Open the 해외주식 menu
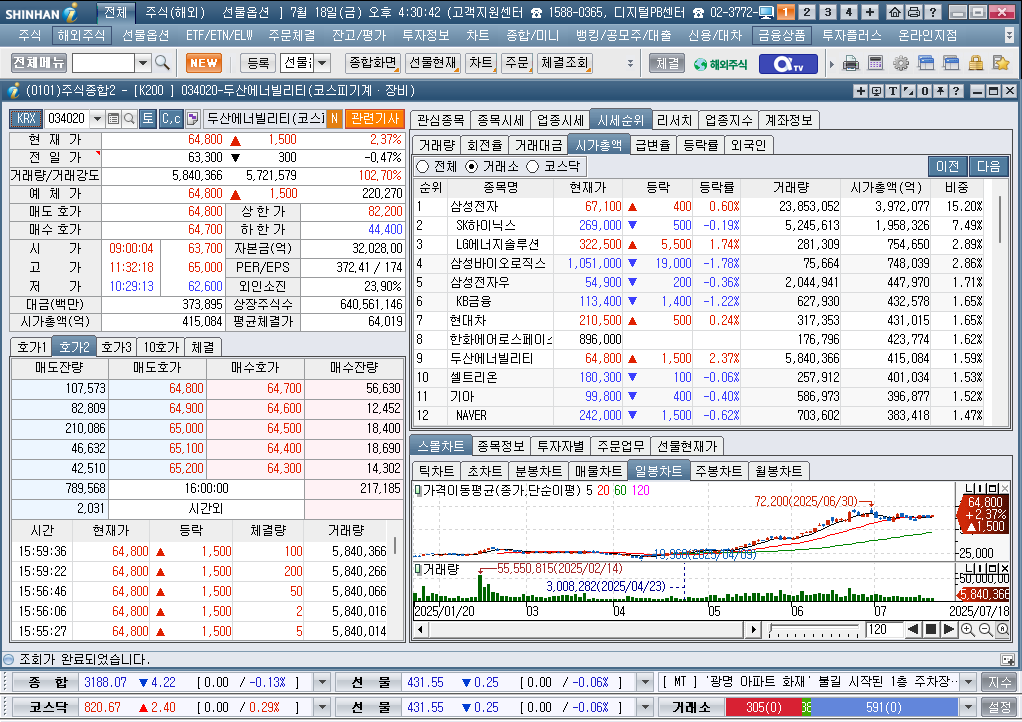 coord(81,35)
